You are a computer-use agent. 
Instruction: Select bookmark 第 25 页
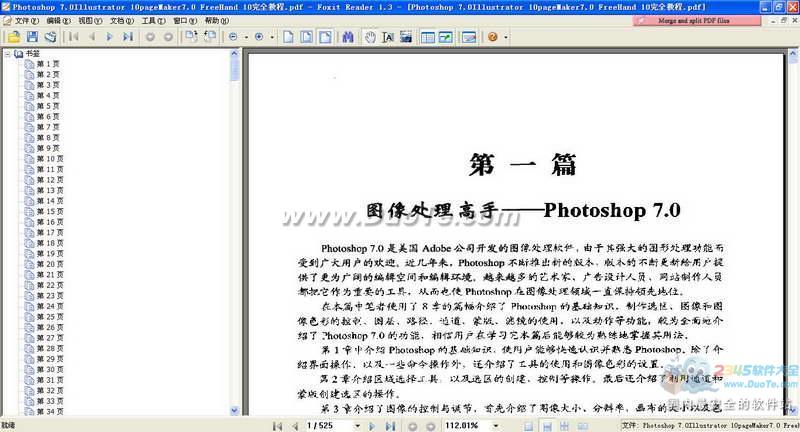(50, 317)
